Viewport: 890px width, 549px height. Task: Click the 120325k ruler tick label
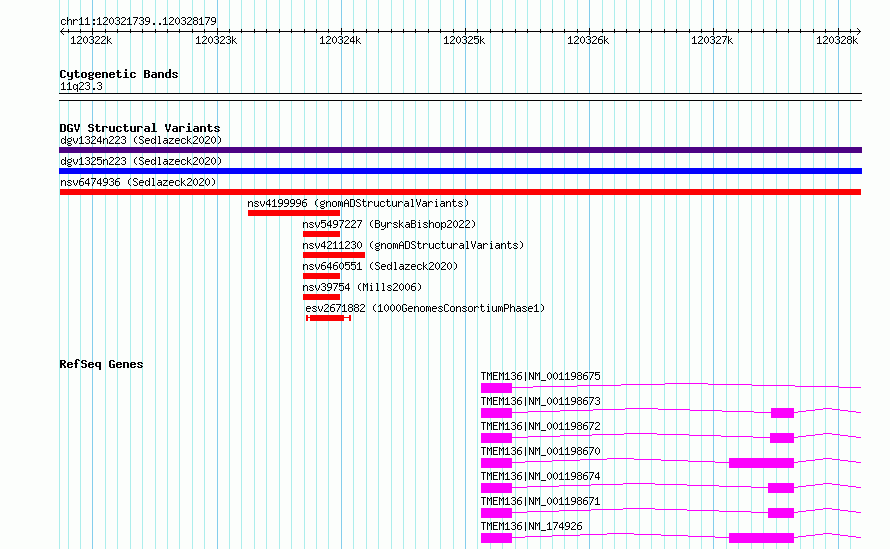[464, 40]
